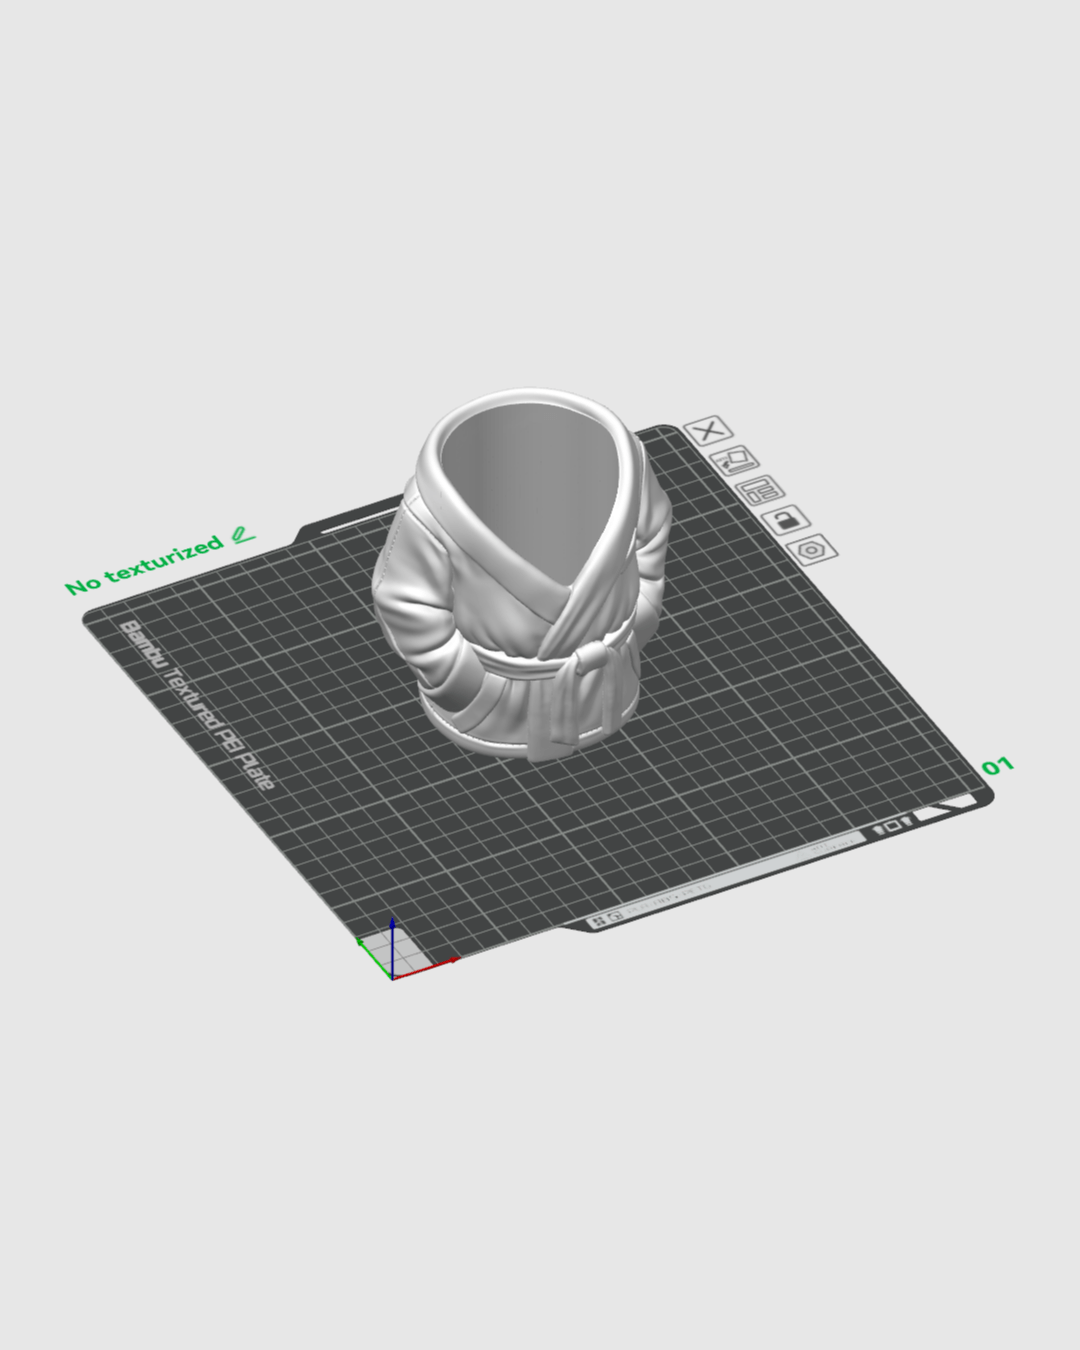Click the white tab at plate's right corner
This screenshot has width=1080, height=1350.
pyautogui.click(x=945, y=810)
